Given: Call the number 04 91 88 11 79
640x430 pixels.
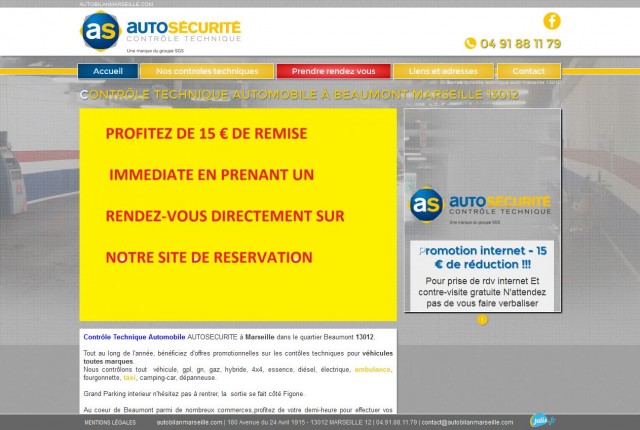Looking at the screenshot, I should point(520,44).
